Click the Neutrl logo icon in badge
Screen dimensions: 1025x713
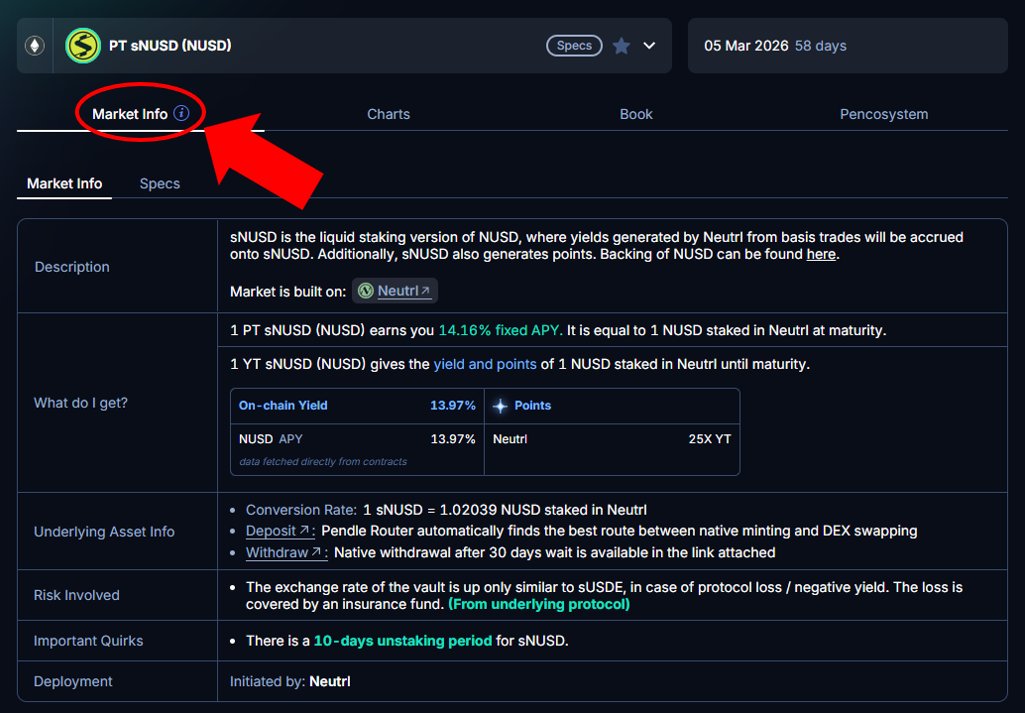click(366, 291)
